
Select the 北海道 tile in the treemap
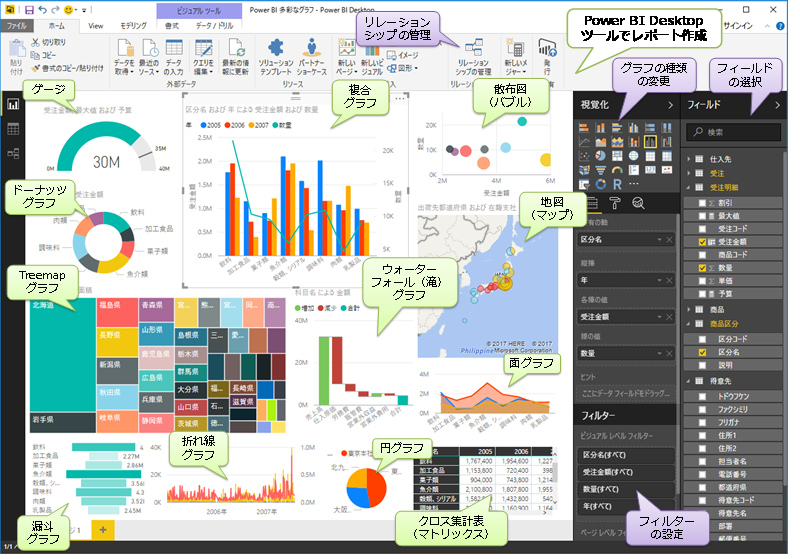click(63, 354)
